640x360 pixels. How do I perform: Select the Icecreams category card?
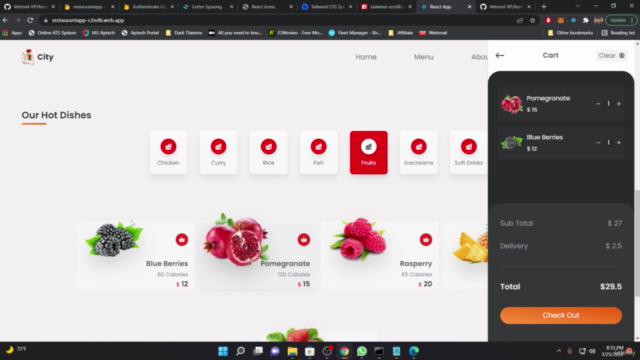coord(418,153)
